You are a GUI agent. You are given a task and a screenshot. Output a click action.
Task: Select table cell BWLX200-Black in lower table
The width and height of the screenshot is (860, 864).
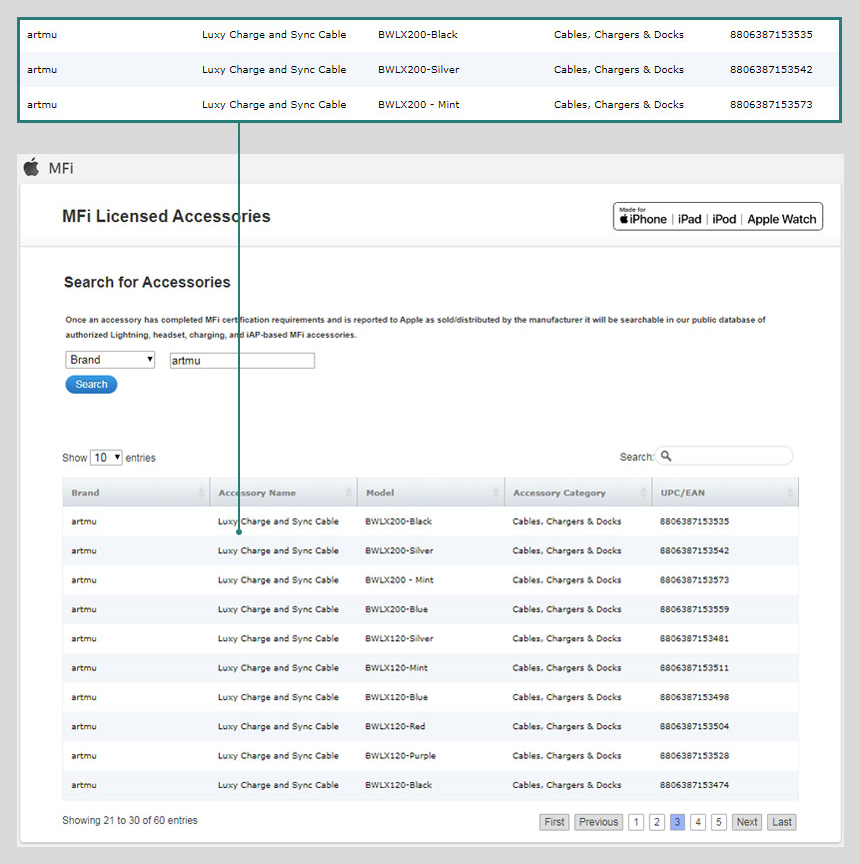[398, 521]
